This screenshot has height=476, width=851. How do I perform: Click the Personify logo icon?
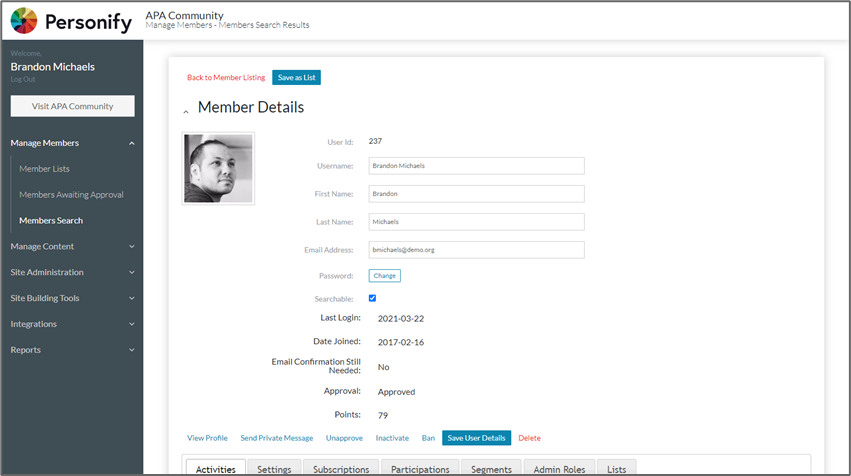click(x=24, y=21)
